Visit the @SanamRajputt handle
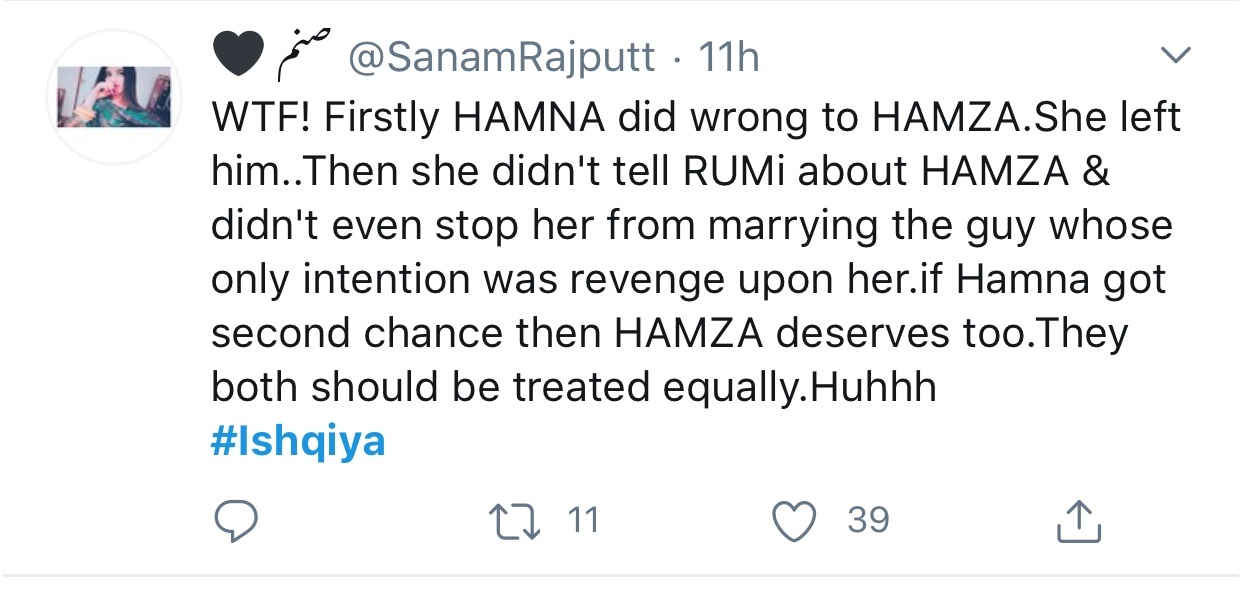Screen dimensions: 1242x590 click(x=500, y=58)
